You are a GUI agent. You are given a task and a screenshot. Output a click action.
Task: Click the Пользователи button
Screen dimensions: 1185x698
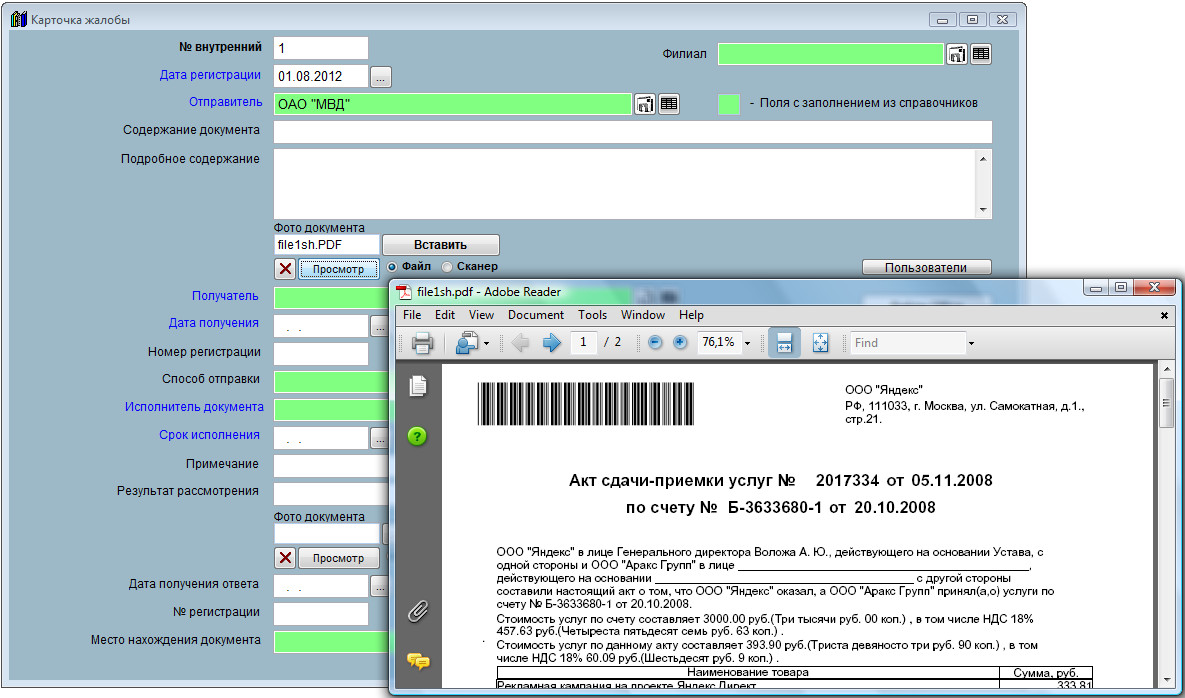pyautogui.click(x=926, y=268)
